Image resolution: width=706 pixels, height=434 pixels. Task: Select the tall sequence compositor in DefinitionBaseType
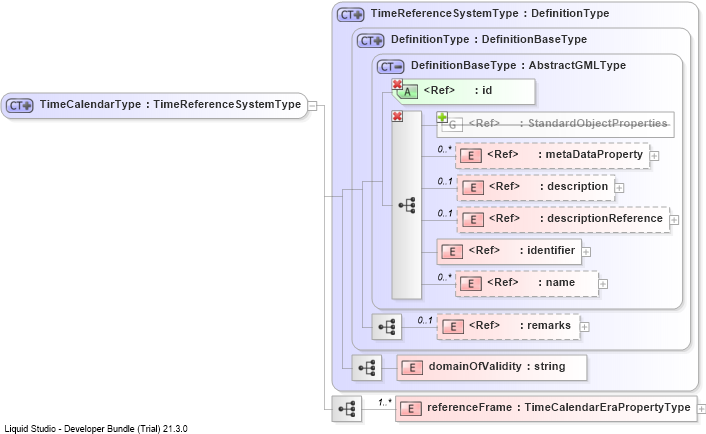point(407,205)
